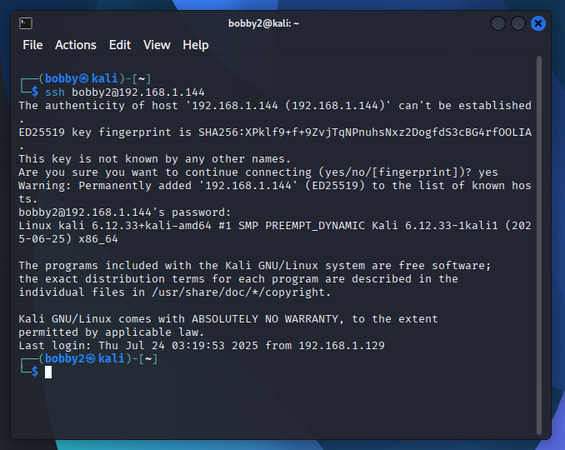The width and height of the screenshot is (565, 450).
Task: Open the Help menu
Action: [x=196, y=45]
